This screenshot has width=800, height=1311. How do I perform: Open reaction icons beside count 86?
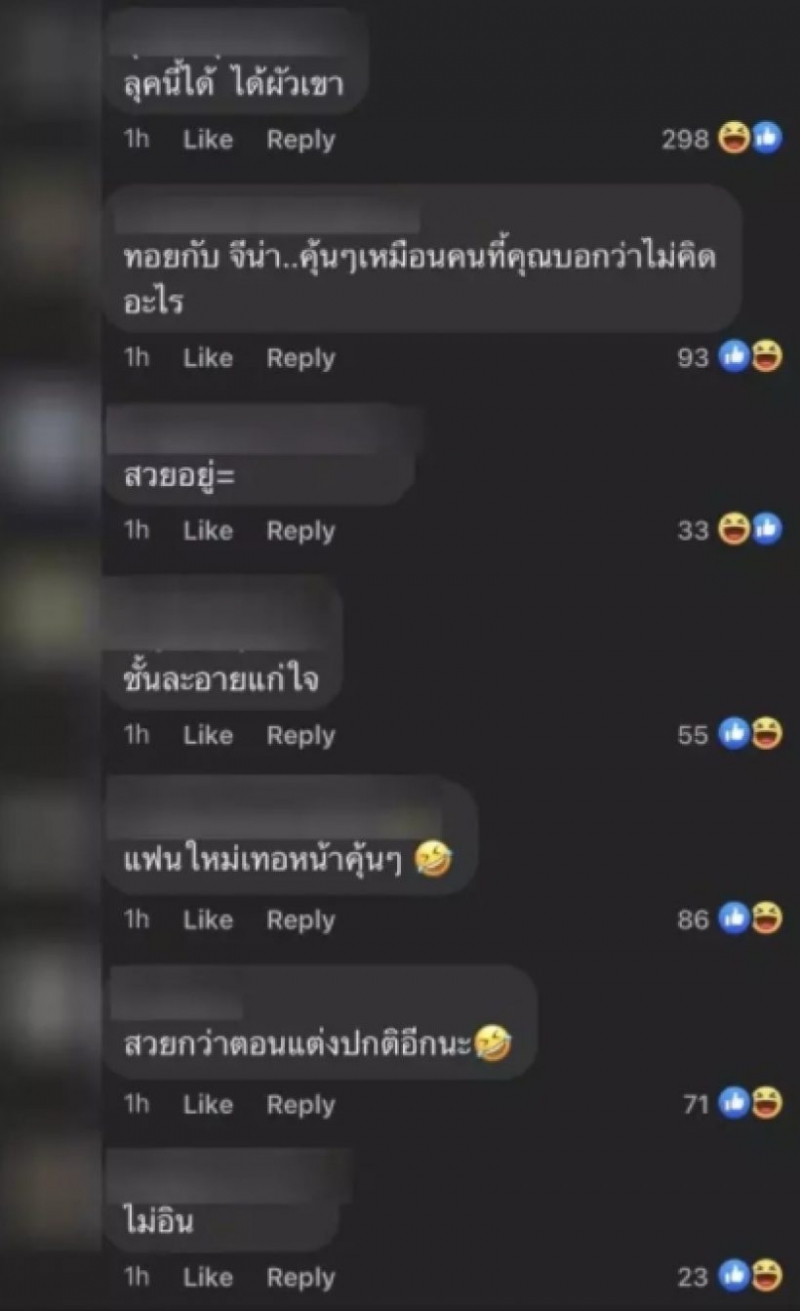click(750, 918)
